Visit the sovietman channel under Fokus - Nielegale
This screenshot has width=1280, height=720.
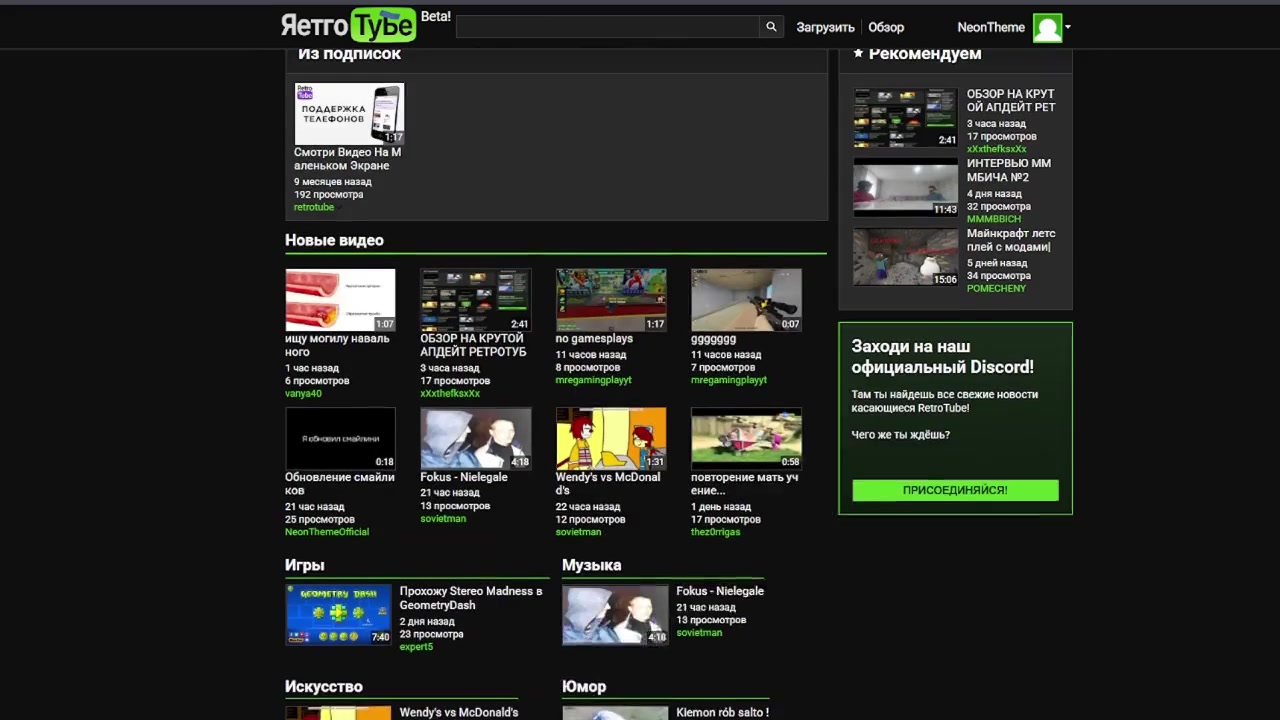click(443, 519)
